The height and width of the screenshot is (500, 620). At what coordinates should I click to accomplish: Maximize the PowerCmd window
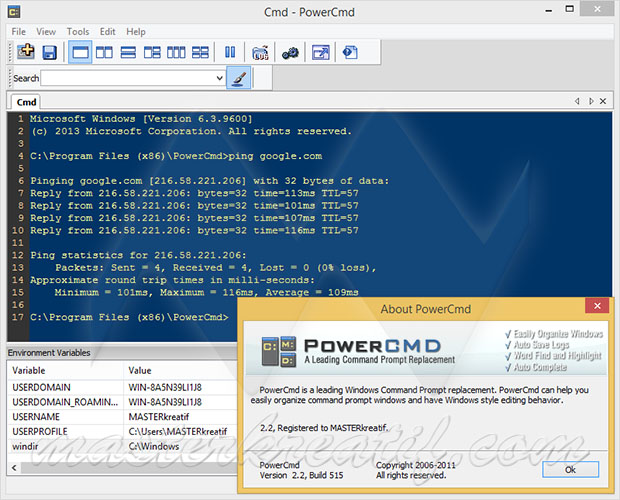[x=569, y=9]
